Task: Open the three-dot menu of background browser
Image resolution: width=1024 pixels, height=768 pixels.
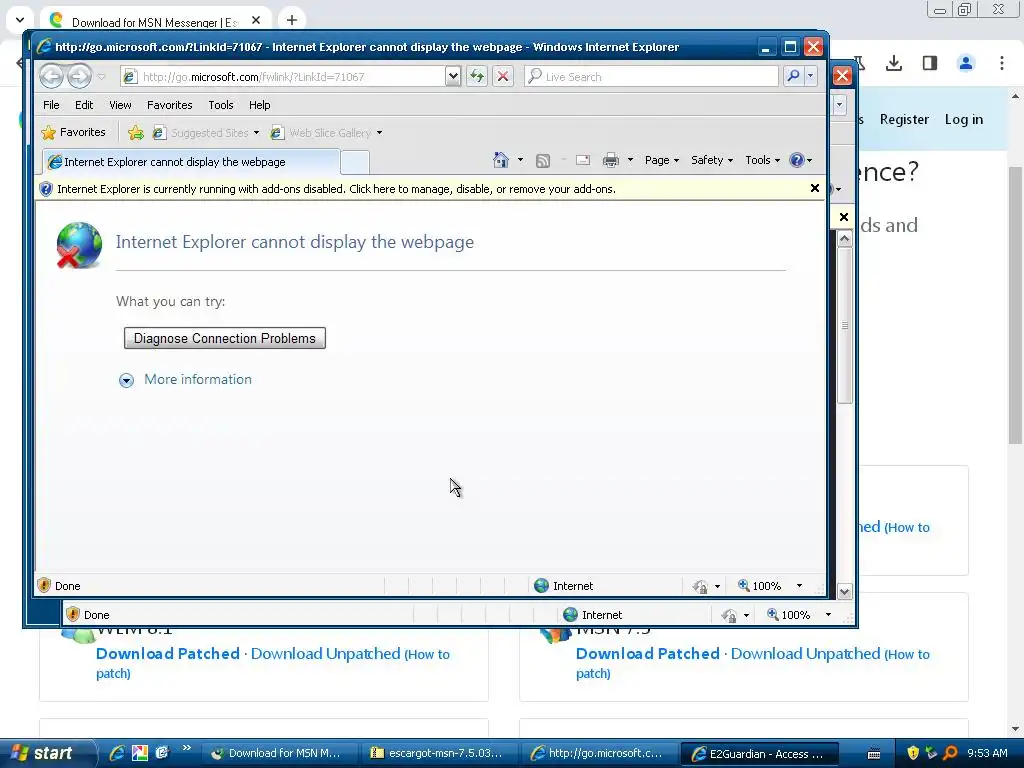Action: [1001, 63]
